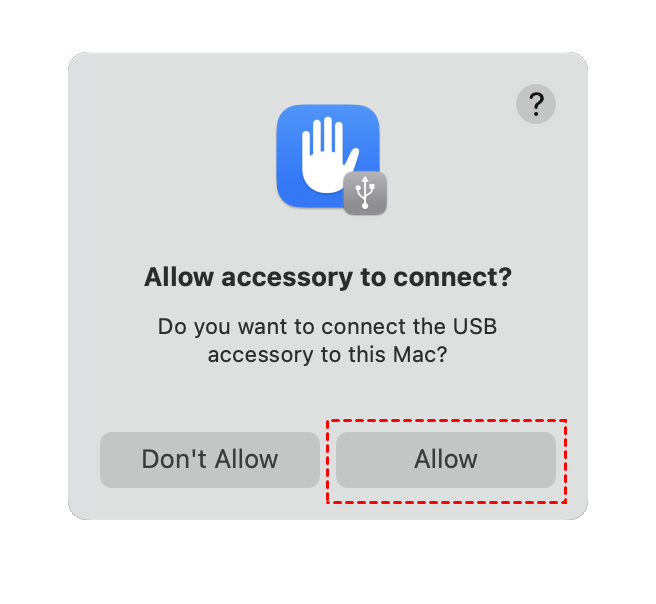This screenshot has height=604, width=656.
Task: Click the USB trident symbol on the badge
Action: pyautogui.click(x=365, y=192)
